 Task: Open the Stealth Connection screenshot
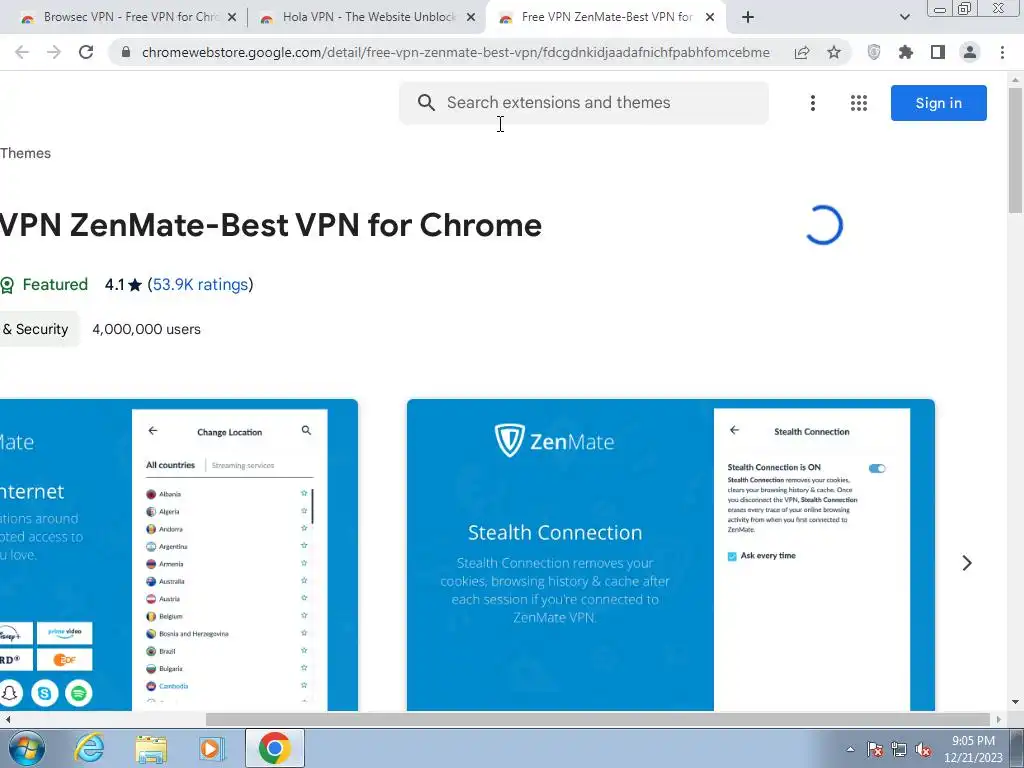point(671,555)
